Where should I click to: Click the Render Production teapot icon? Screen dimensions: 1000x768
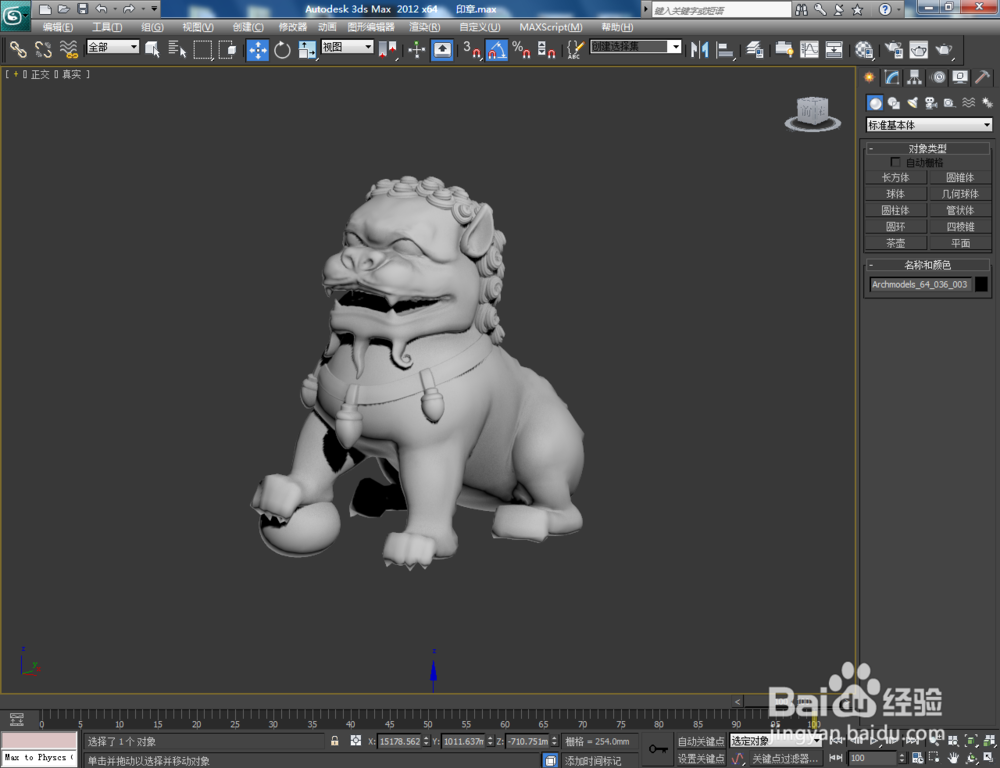(x=944, y=50)
